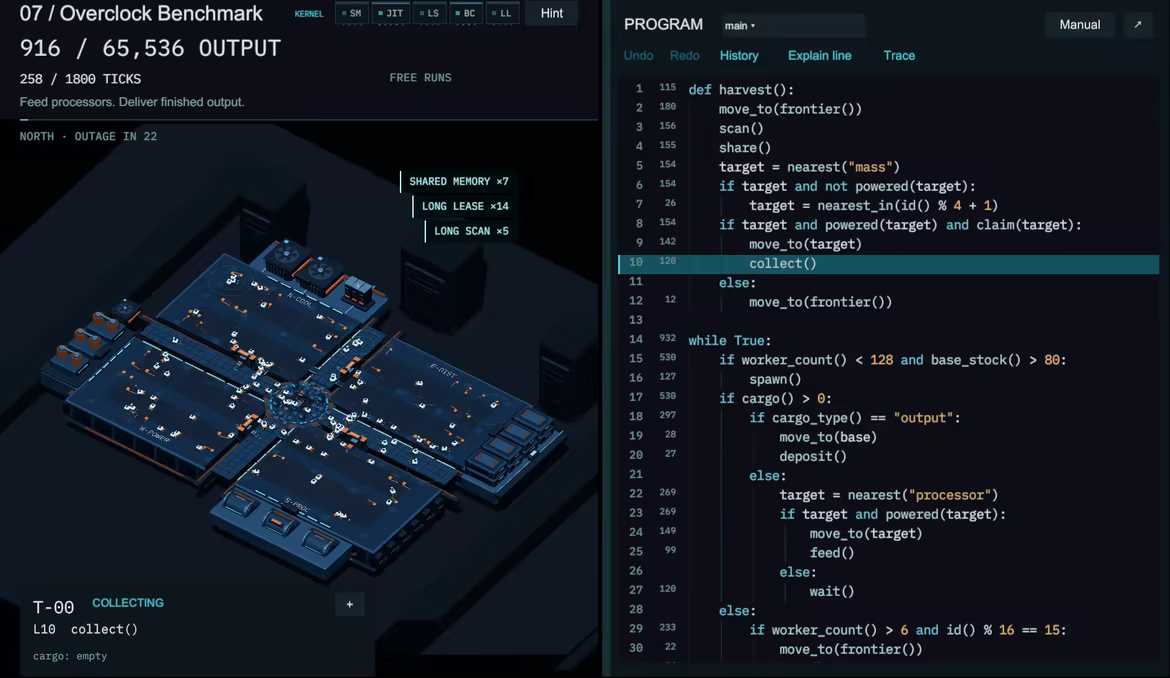Click the pop-out arrow icon
Screen dimensions: 1170x678
[1138, 25]
